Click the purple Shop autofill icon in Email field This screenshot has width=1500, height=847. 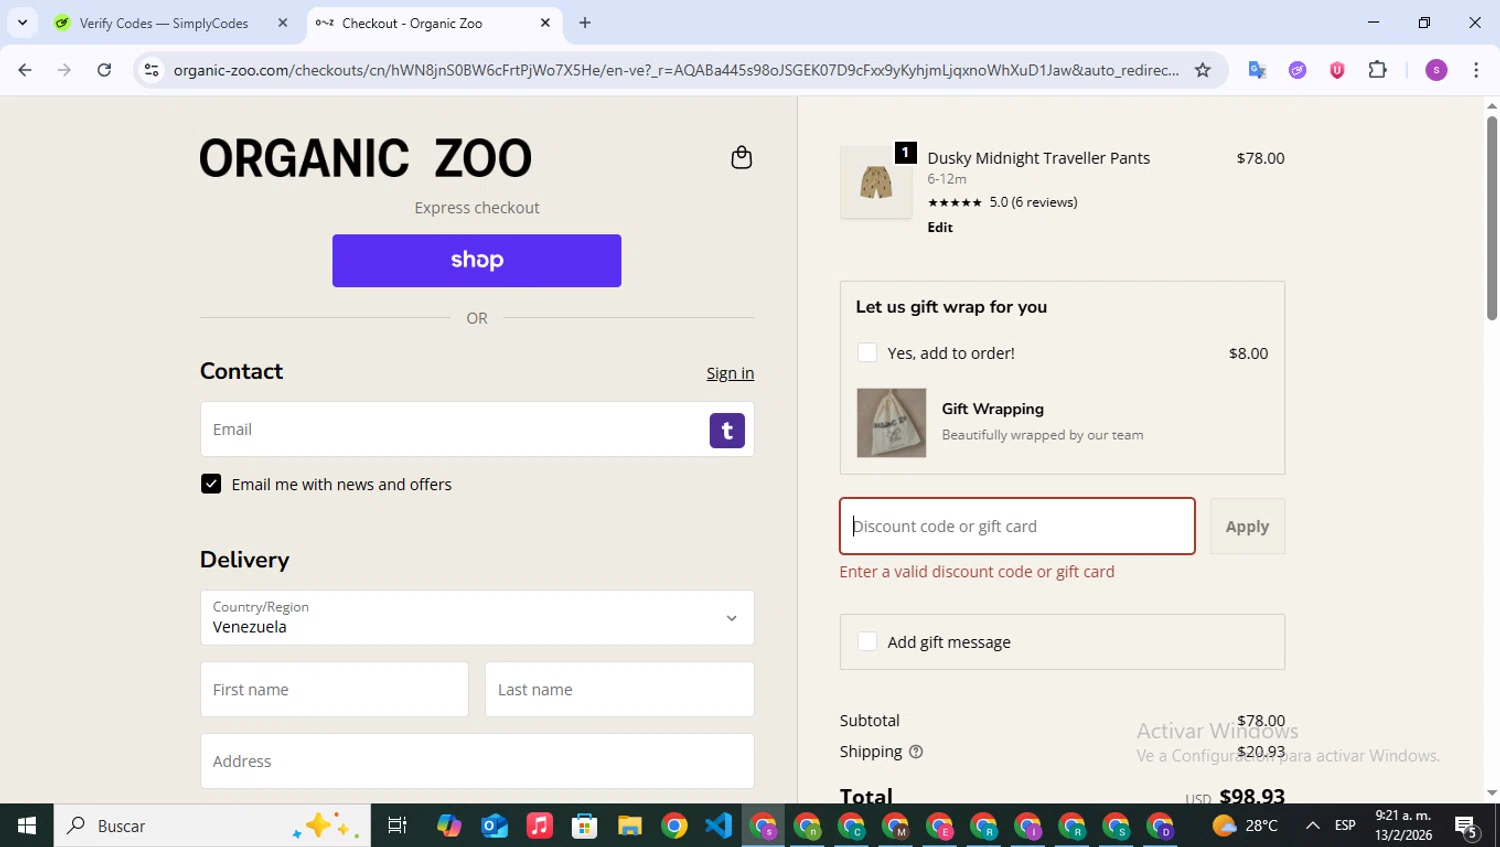[x=727, y=430]
